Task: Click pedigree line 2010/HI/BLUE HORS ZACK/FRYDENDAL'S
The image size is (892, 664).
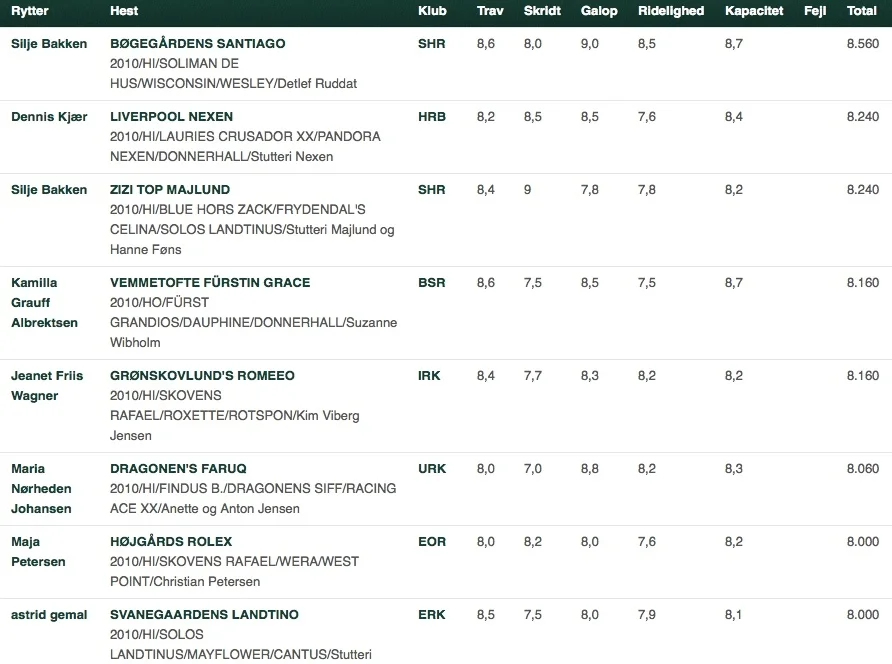Action: (238, 209)
